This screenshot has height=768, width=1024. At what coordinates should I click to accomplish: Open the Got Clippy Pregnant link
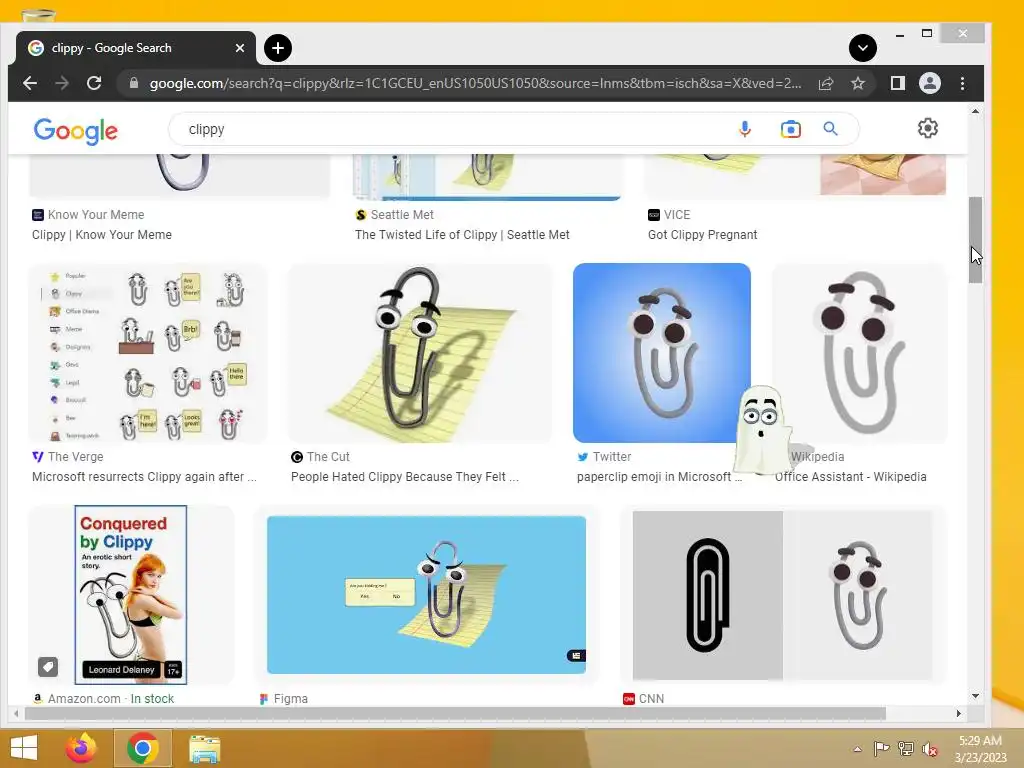(703, 234)
